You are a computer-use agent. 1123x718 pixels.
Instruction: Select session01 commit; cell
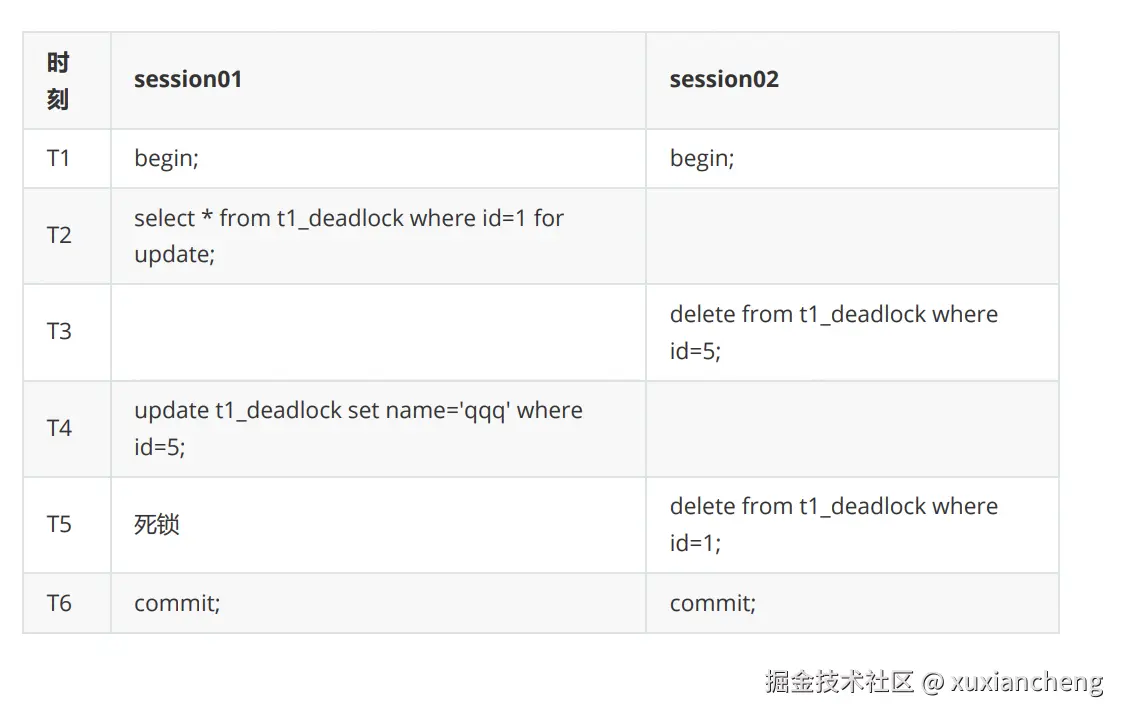[x=177, y=603]
